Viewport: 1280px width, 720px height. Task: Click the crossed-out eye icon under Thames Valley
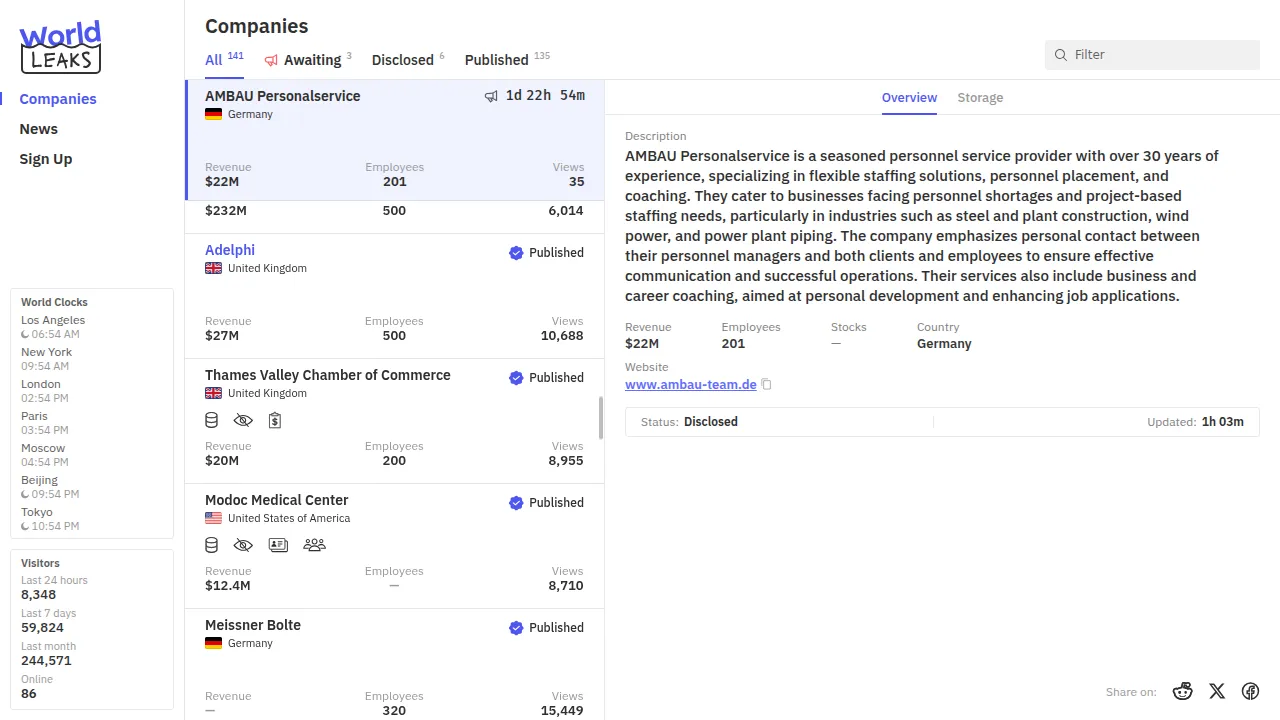[243, 420]
